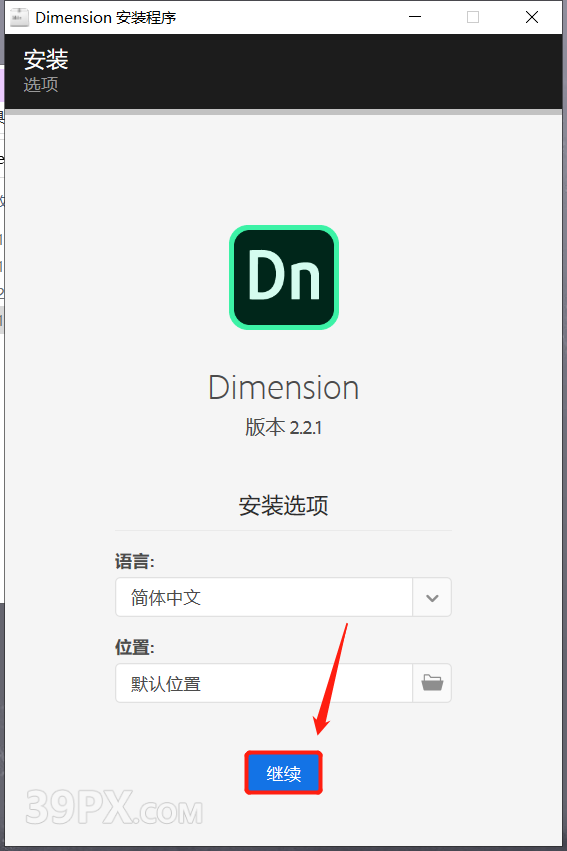This screenshot has width=567, height=851.
Task: Click the Dimension product name text
Action: tap(283, 388)
